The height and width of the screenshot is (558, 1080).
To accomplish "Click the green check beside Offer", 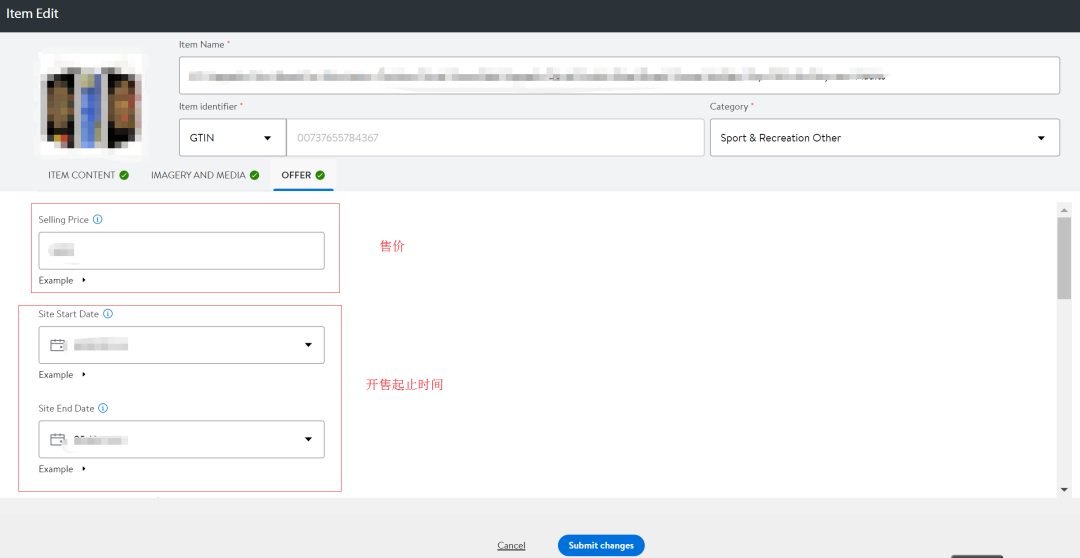I will tap(320, 175).
